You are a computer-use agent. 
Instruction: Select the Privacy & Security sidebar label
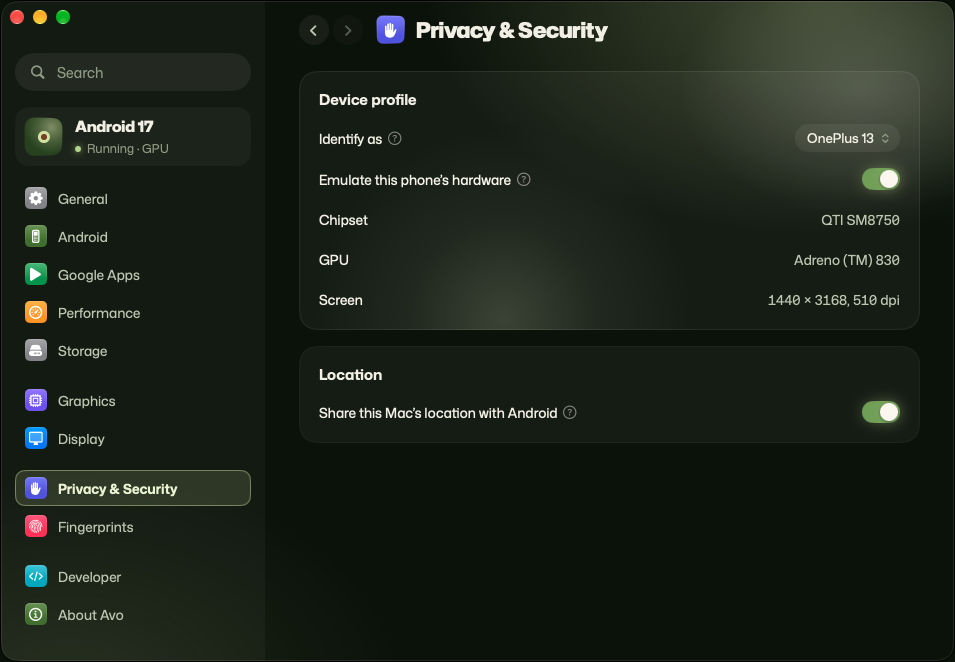coord(118,489)
